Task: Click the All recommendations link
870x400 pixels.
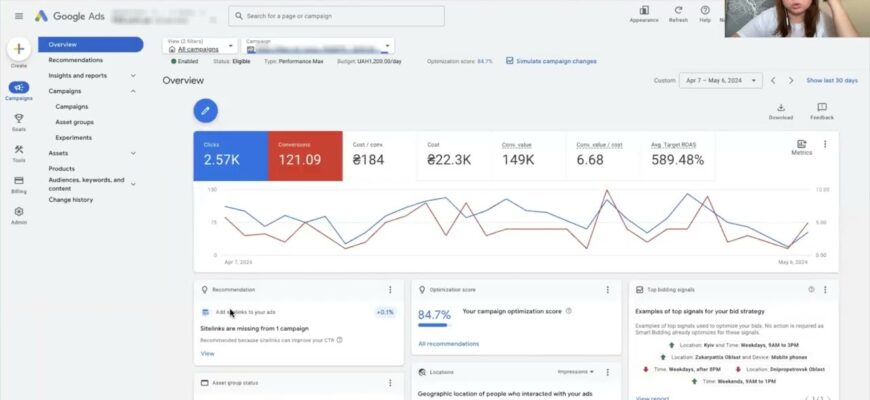Action: (448, 344)
